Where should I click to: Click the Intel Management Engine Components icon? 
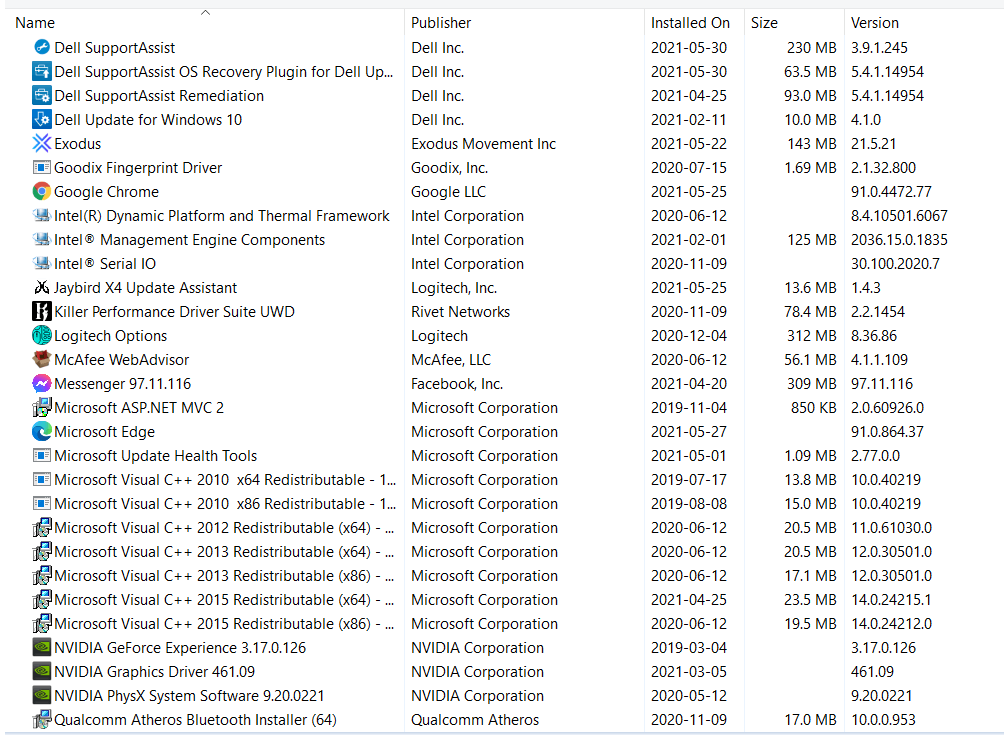(42, 239)
